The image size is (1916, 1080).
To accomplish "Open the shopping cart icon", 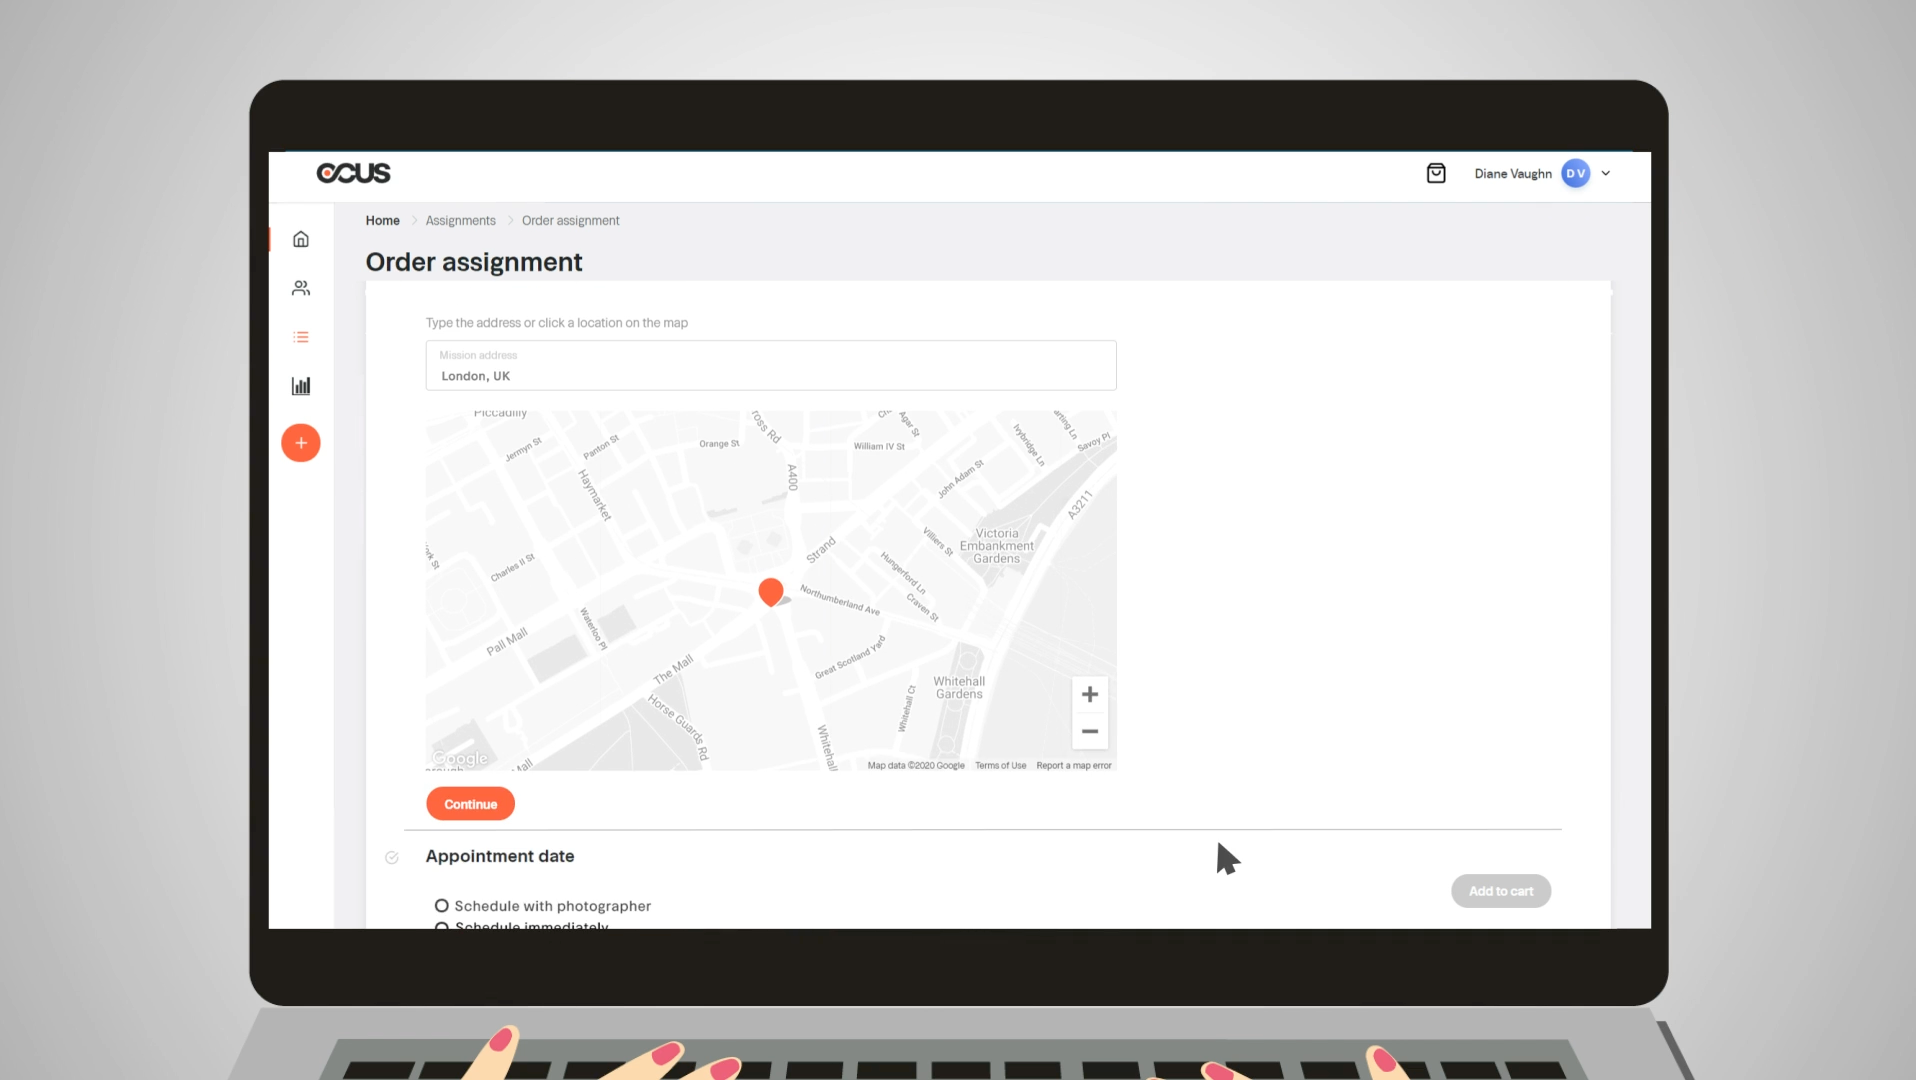I will (1436, 173).
